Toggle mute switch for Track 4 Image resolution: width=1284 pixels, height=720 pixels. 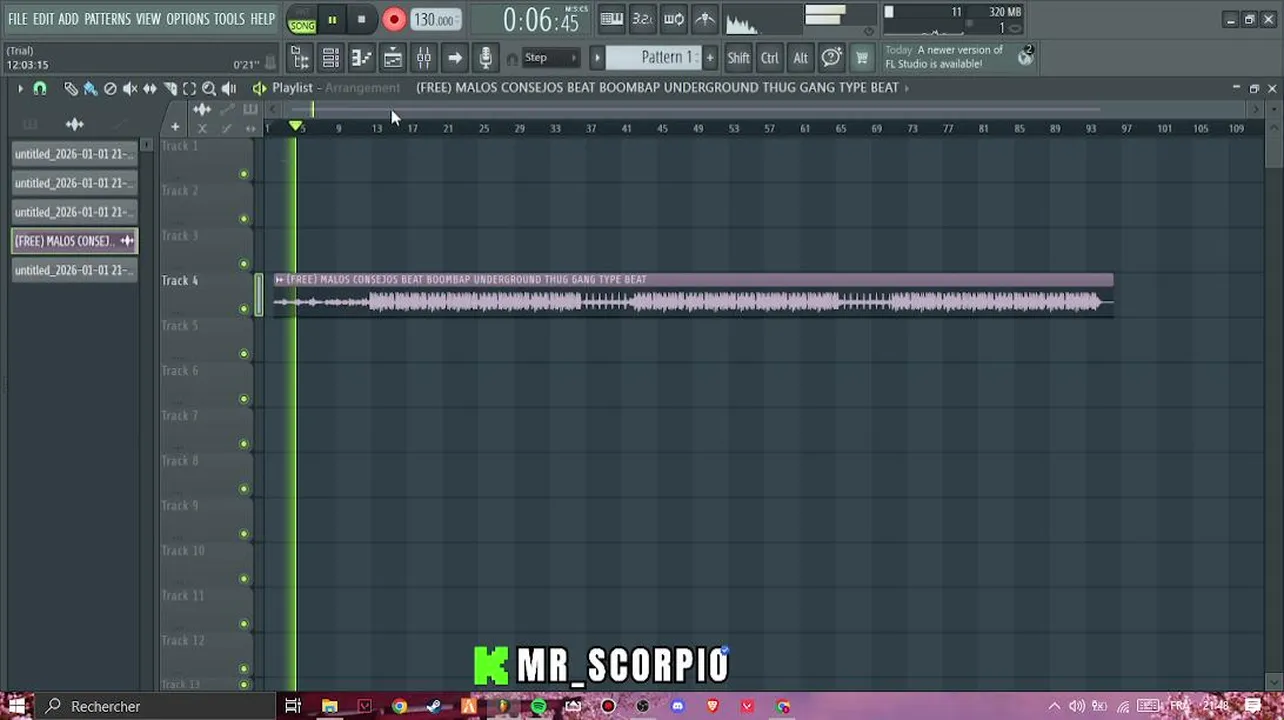[243, 309]
